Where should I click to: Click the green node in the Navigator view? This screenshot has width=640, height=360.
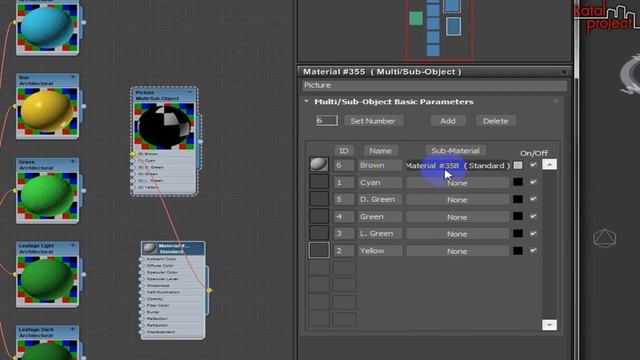pyautogui.click(x=416, y=18)
